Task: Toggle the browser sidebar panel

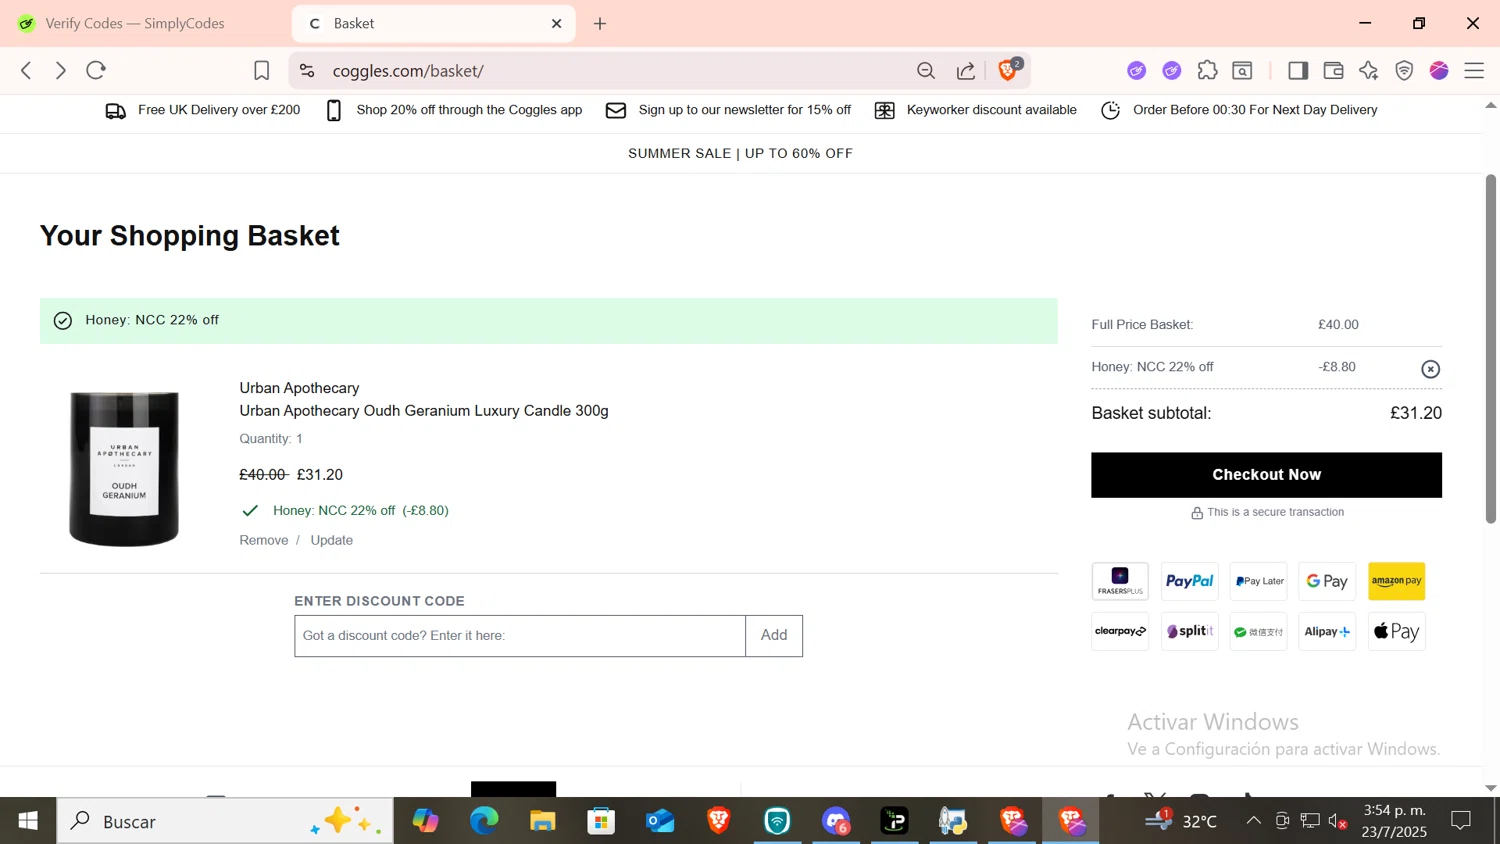Action: 1298,70
